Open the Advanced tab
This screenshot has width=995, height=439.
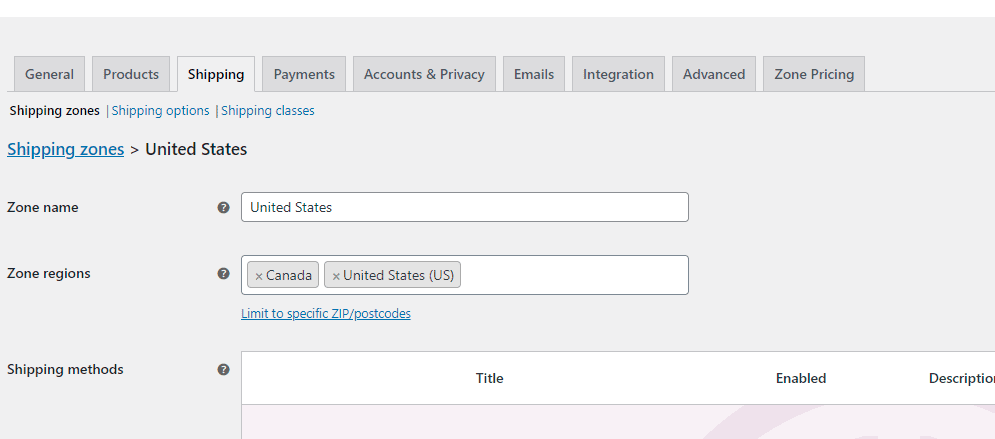tap(714, 74)
